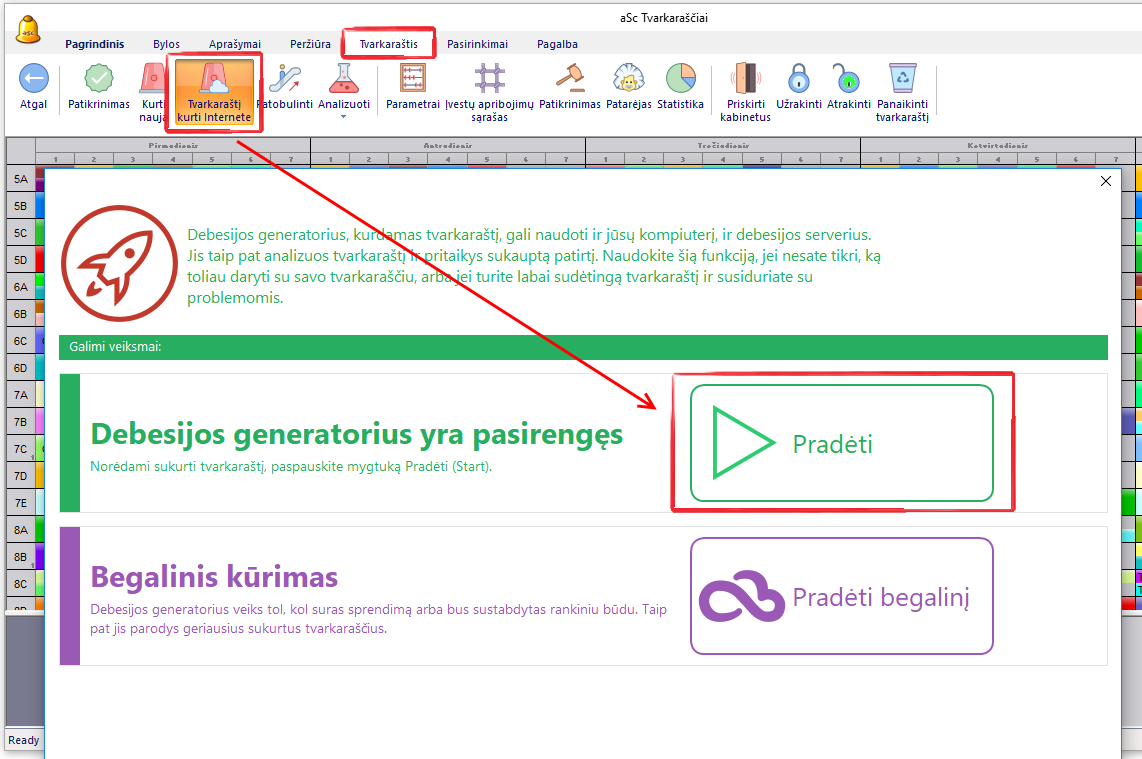The image size is (1142, 759).
Task: Open the Pasirinkimai tab
Action: 477,44
